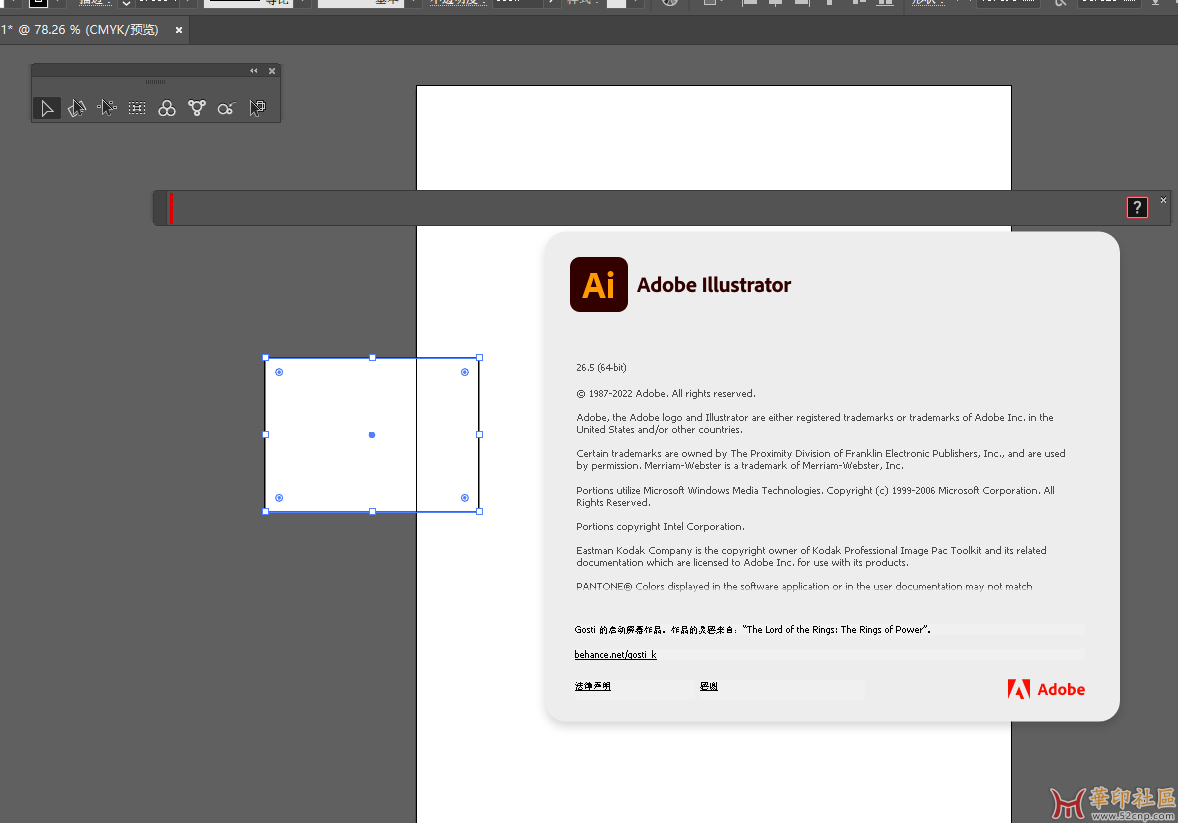Click the Adobe Illustrator title text
The width and height of the screenshot is (1178, 823).
coord(714,285)
